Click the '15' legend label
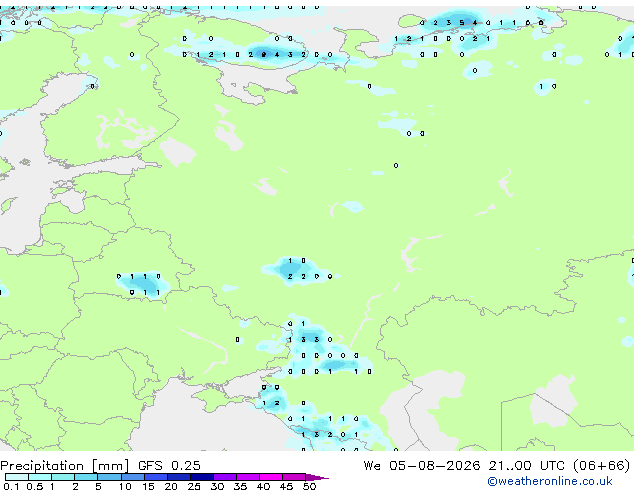634x490 pixels. pyautogui.click(x=148, y=486)
